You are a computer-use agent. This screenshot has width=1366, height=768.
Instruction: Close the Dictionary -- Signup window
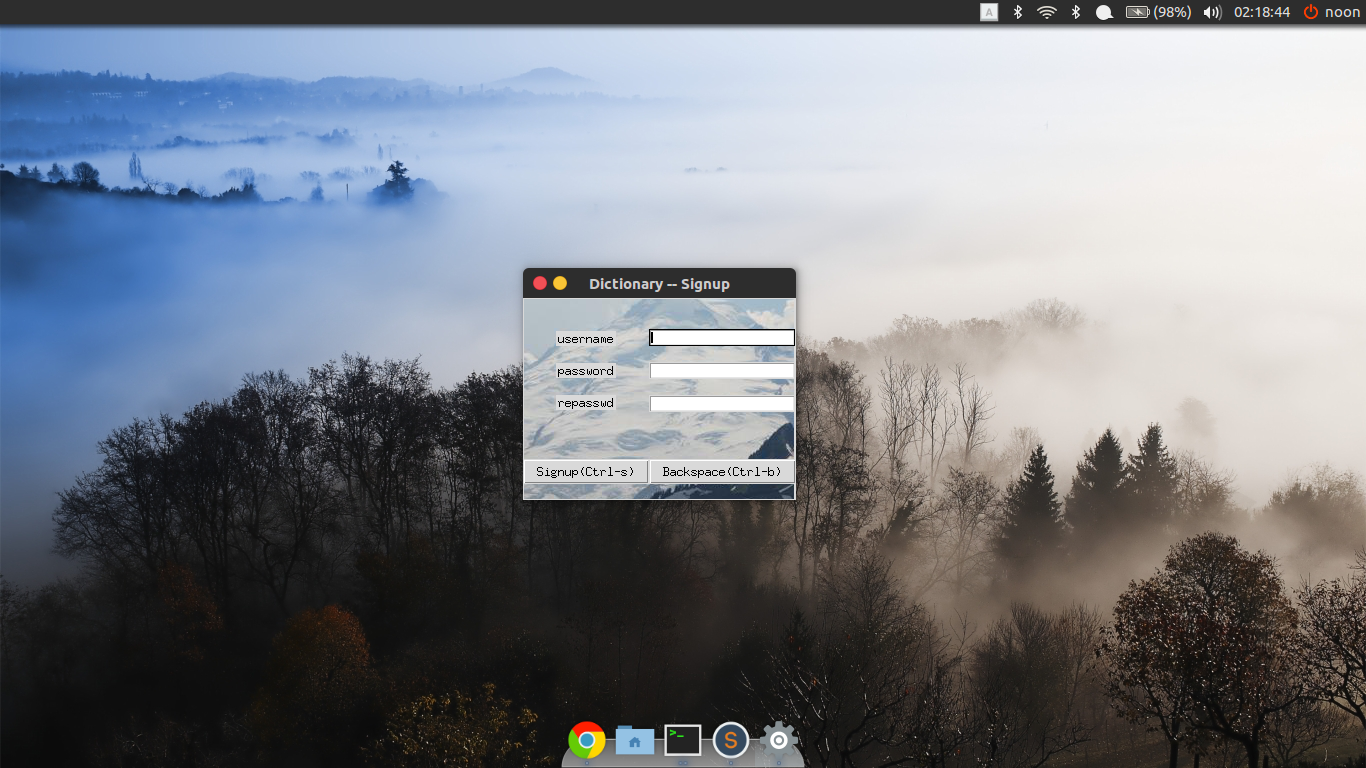point(540,283)
